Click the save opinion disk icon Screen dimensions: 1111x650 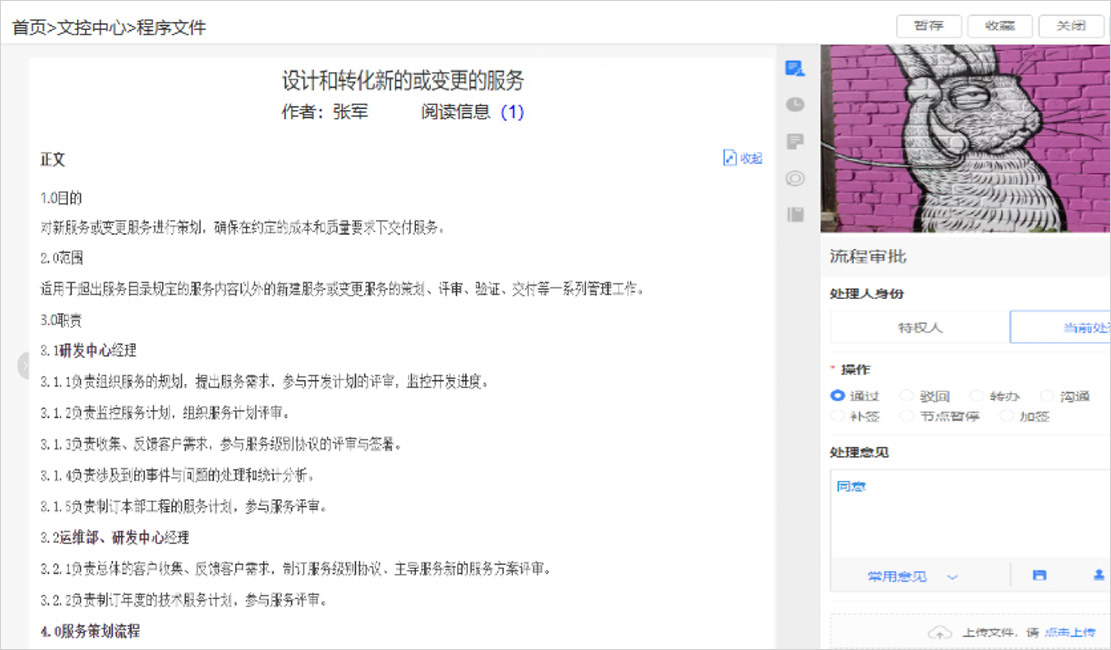(1039, 576)
